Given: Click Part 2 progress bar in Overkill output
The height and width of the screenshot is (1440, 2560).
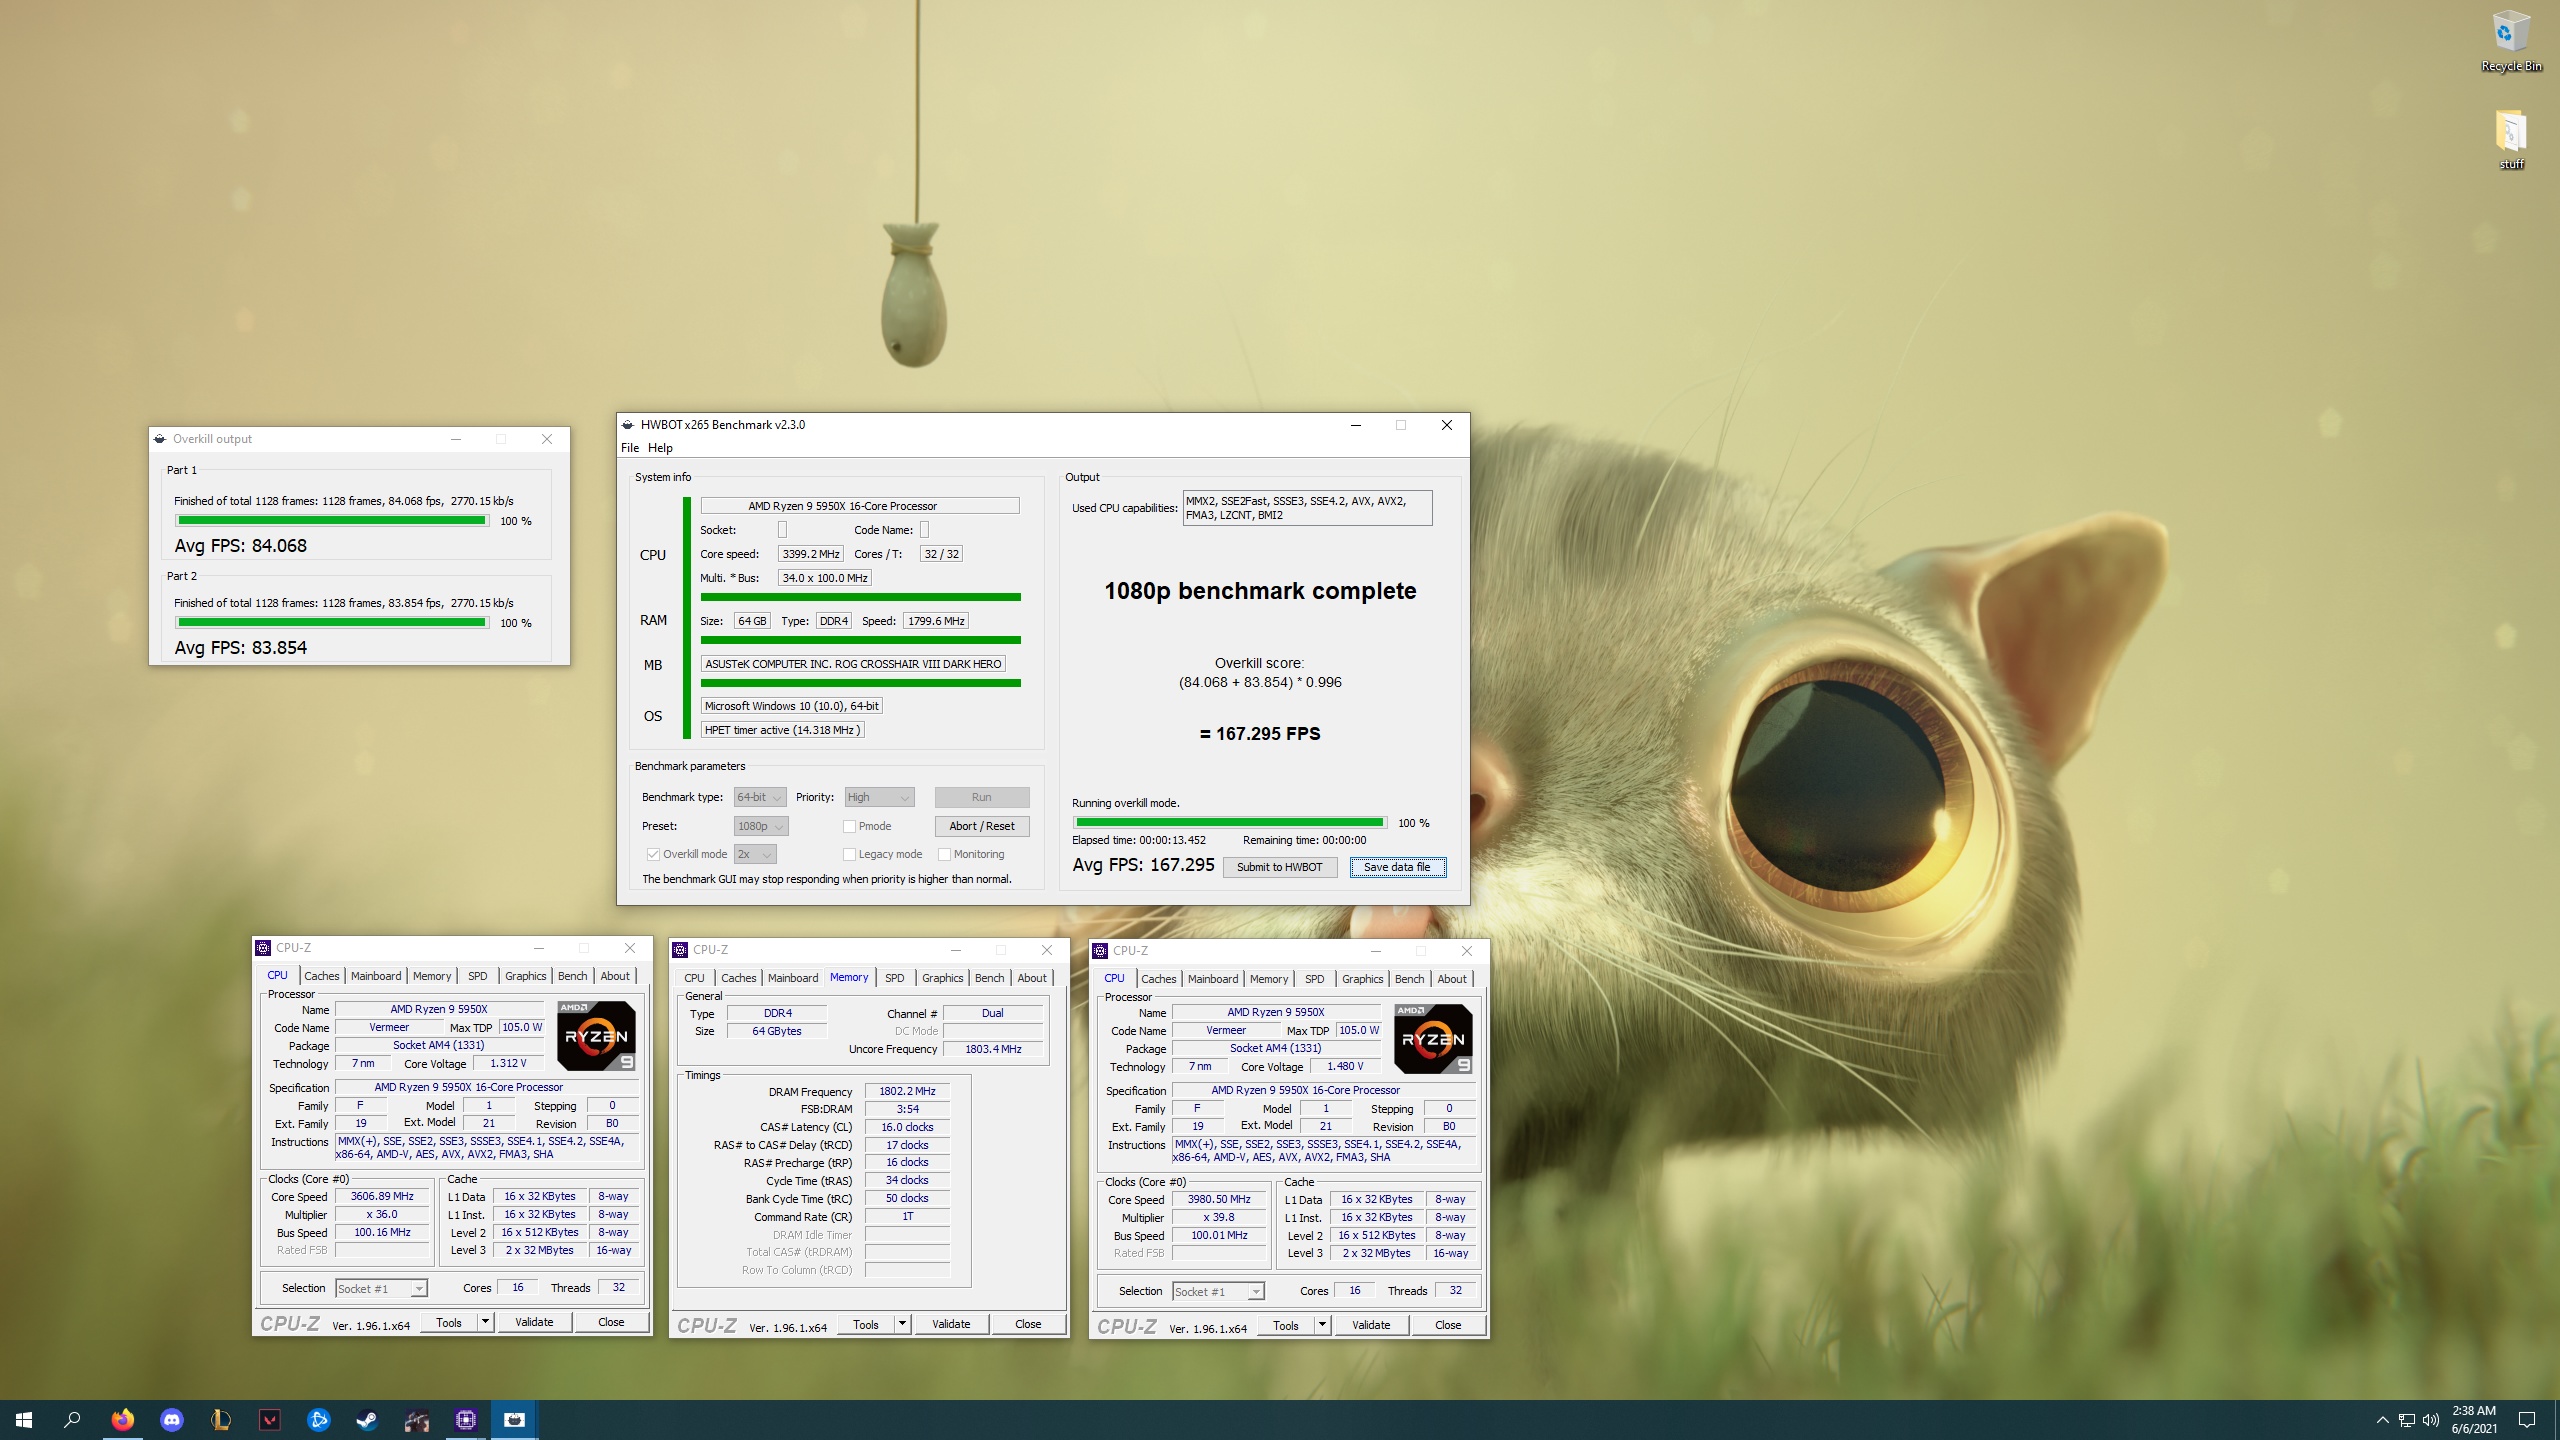Looking at the screenshot, I should [x=331, y=622].
